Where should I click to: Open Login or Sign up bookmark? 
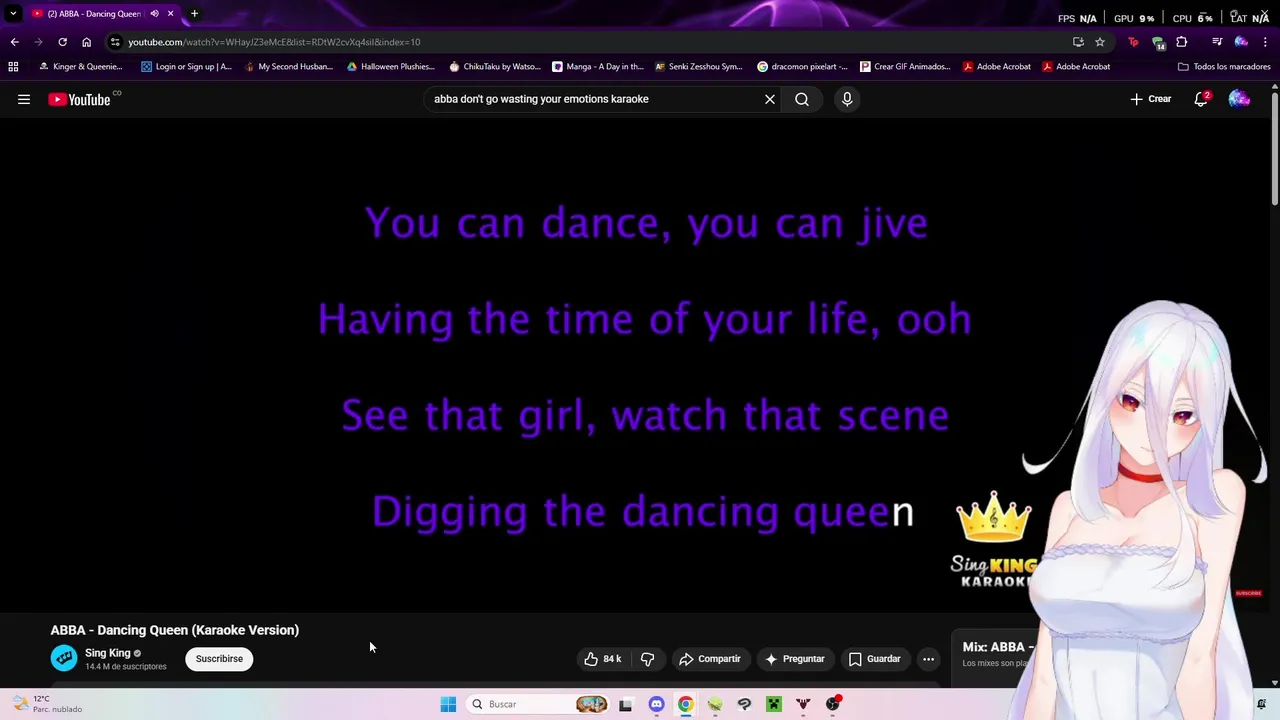(186, 67)
